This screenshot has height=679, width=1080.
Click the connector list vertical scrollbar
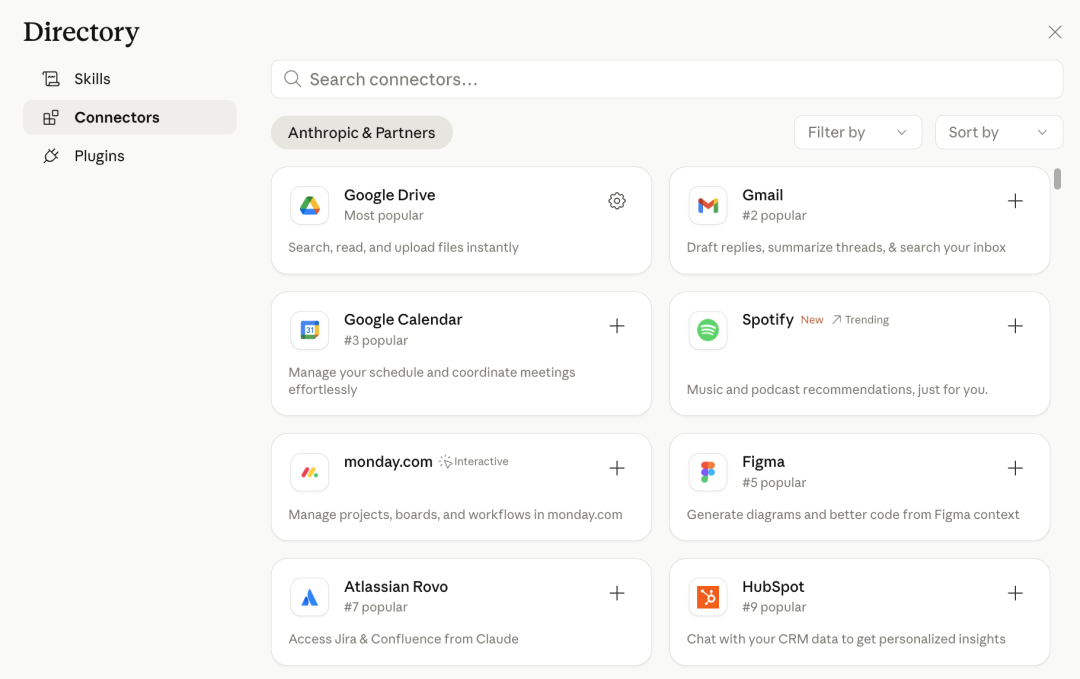1057,179
